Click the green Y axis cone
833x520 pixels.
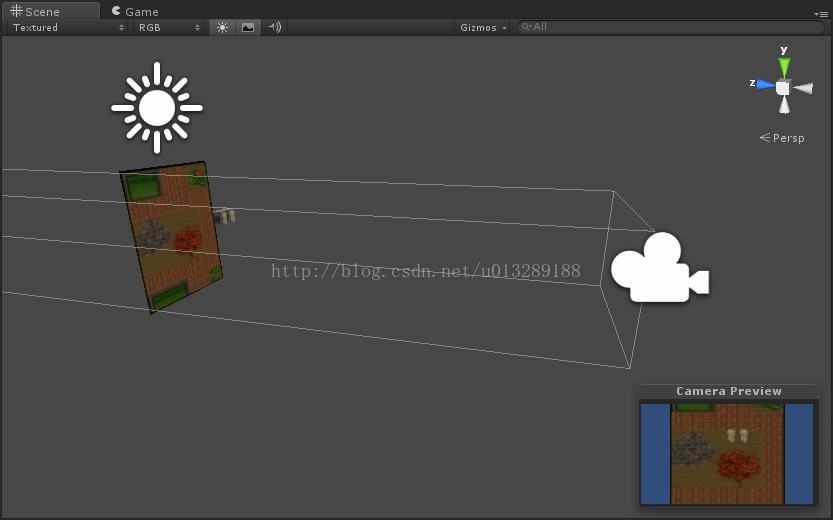(784, 68)
